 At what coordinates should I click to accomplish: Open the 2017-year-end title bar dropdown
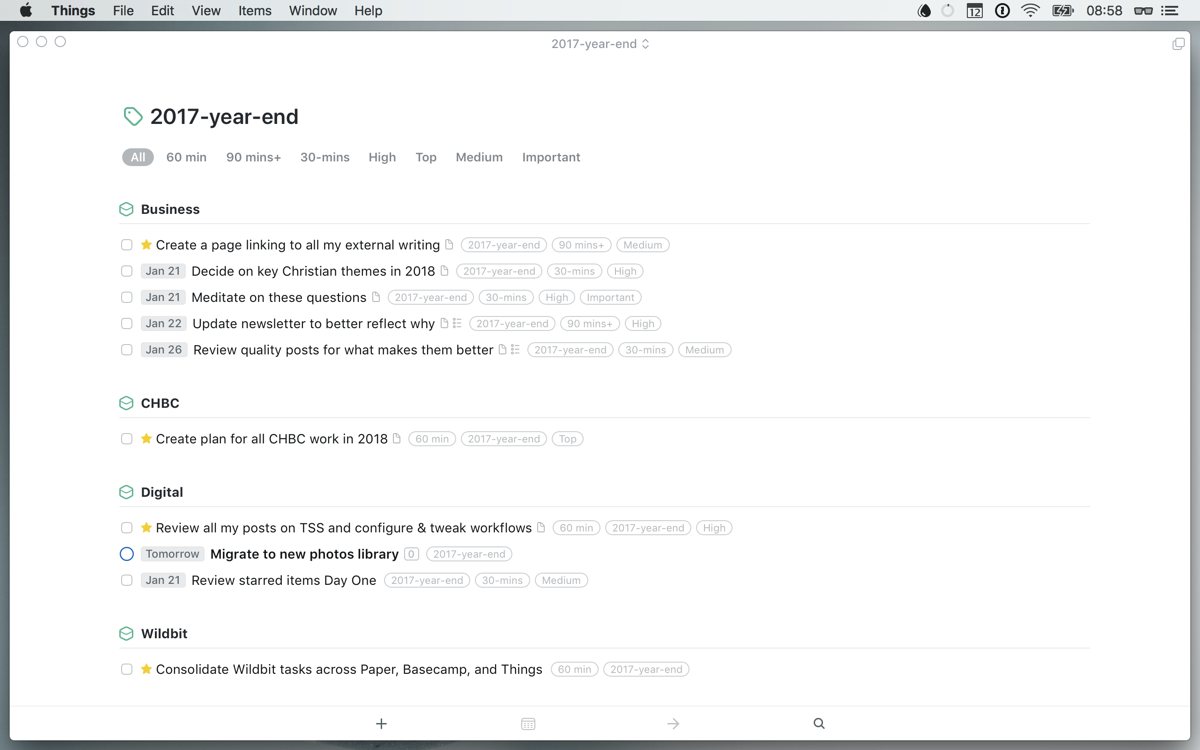tap(600, 44)
